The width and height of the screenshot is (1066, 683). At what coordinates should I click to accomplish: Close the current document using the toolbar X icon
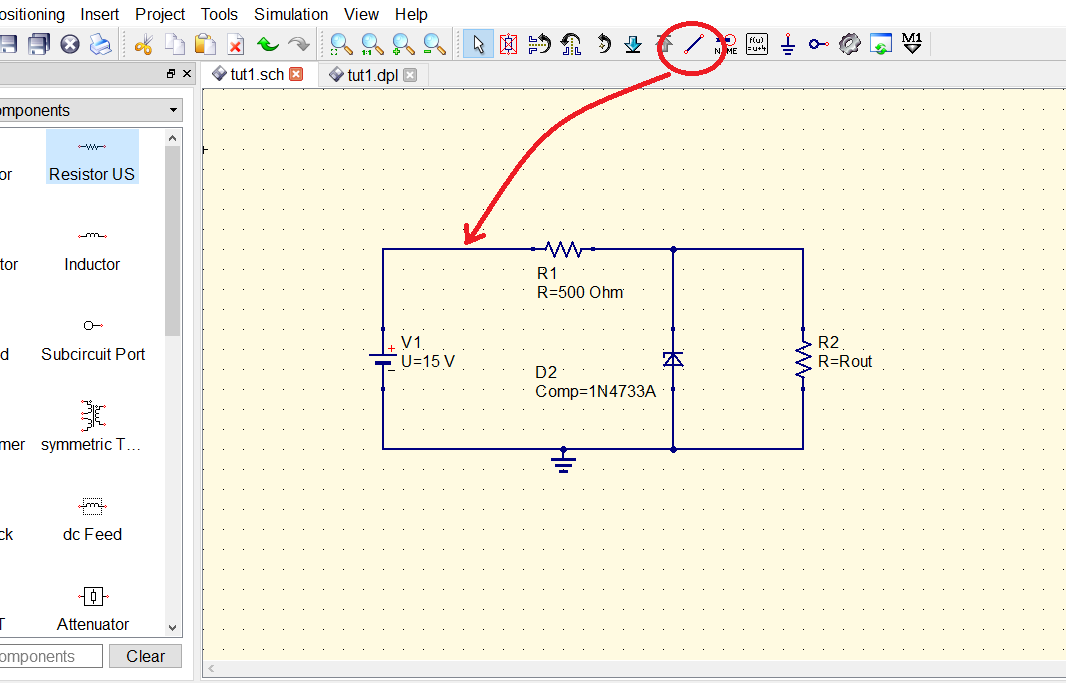pos(70,45)
